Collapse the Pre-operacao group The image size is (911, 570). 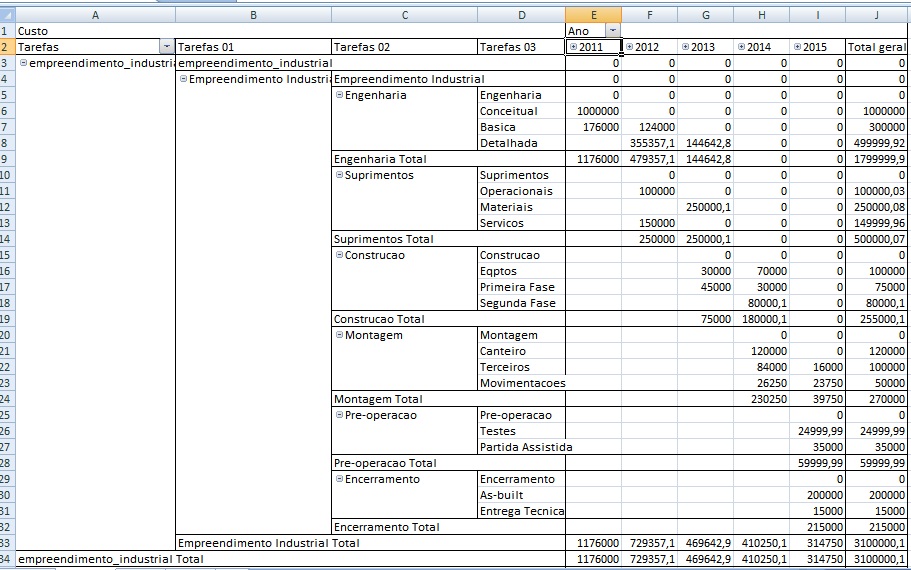coord(339,415)
